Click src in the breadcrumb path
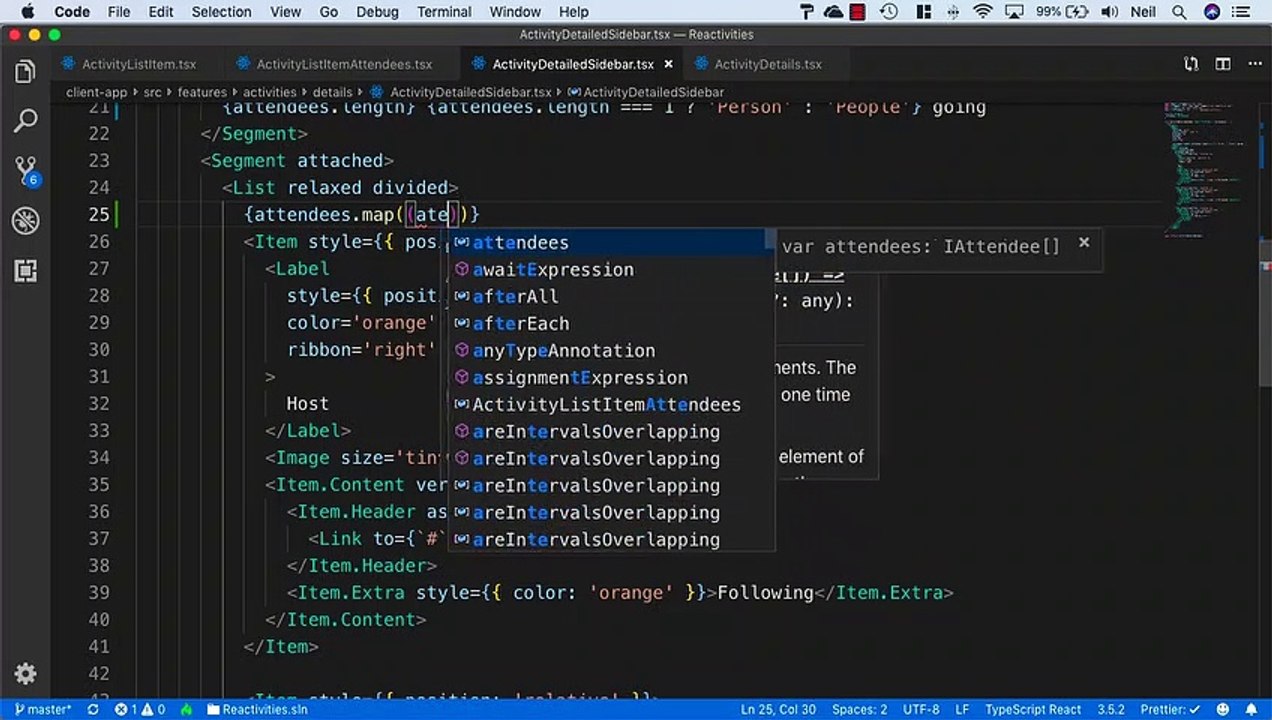1272x720 pixels. pyautogui.click(x=152, y=92)
